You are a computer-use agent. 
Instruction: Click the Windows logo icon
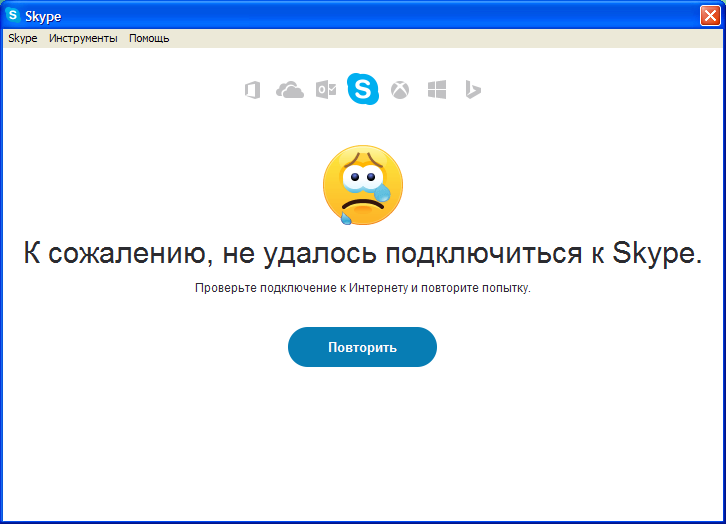coord(437,90)
